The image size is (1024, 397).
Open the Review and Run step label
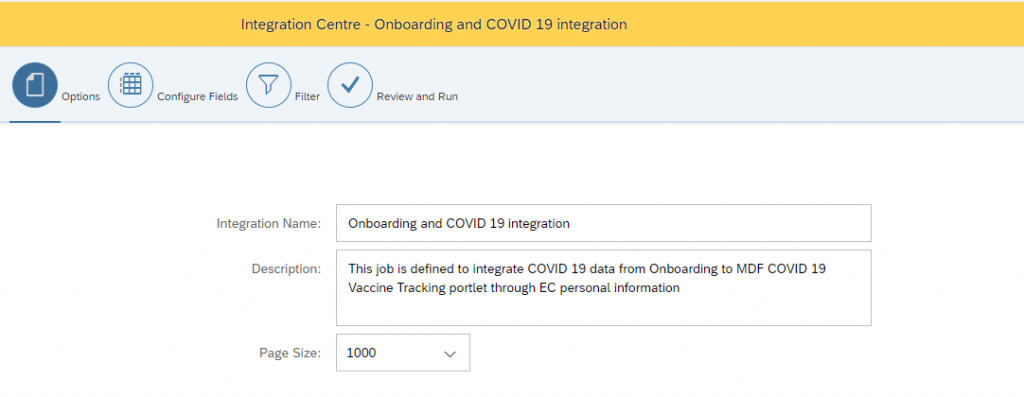pyautogui.click(x=417, y=97)
